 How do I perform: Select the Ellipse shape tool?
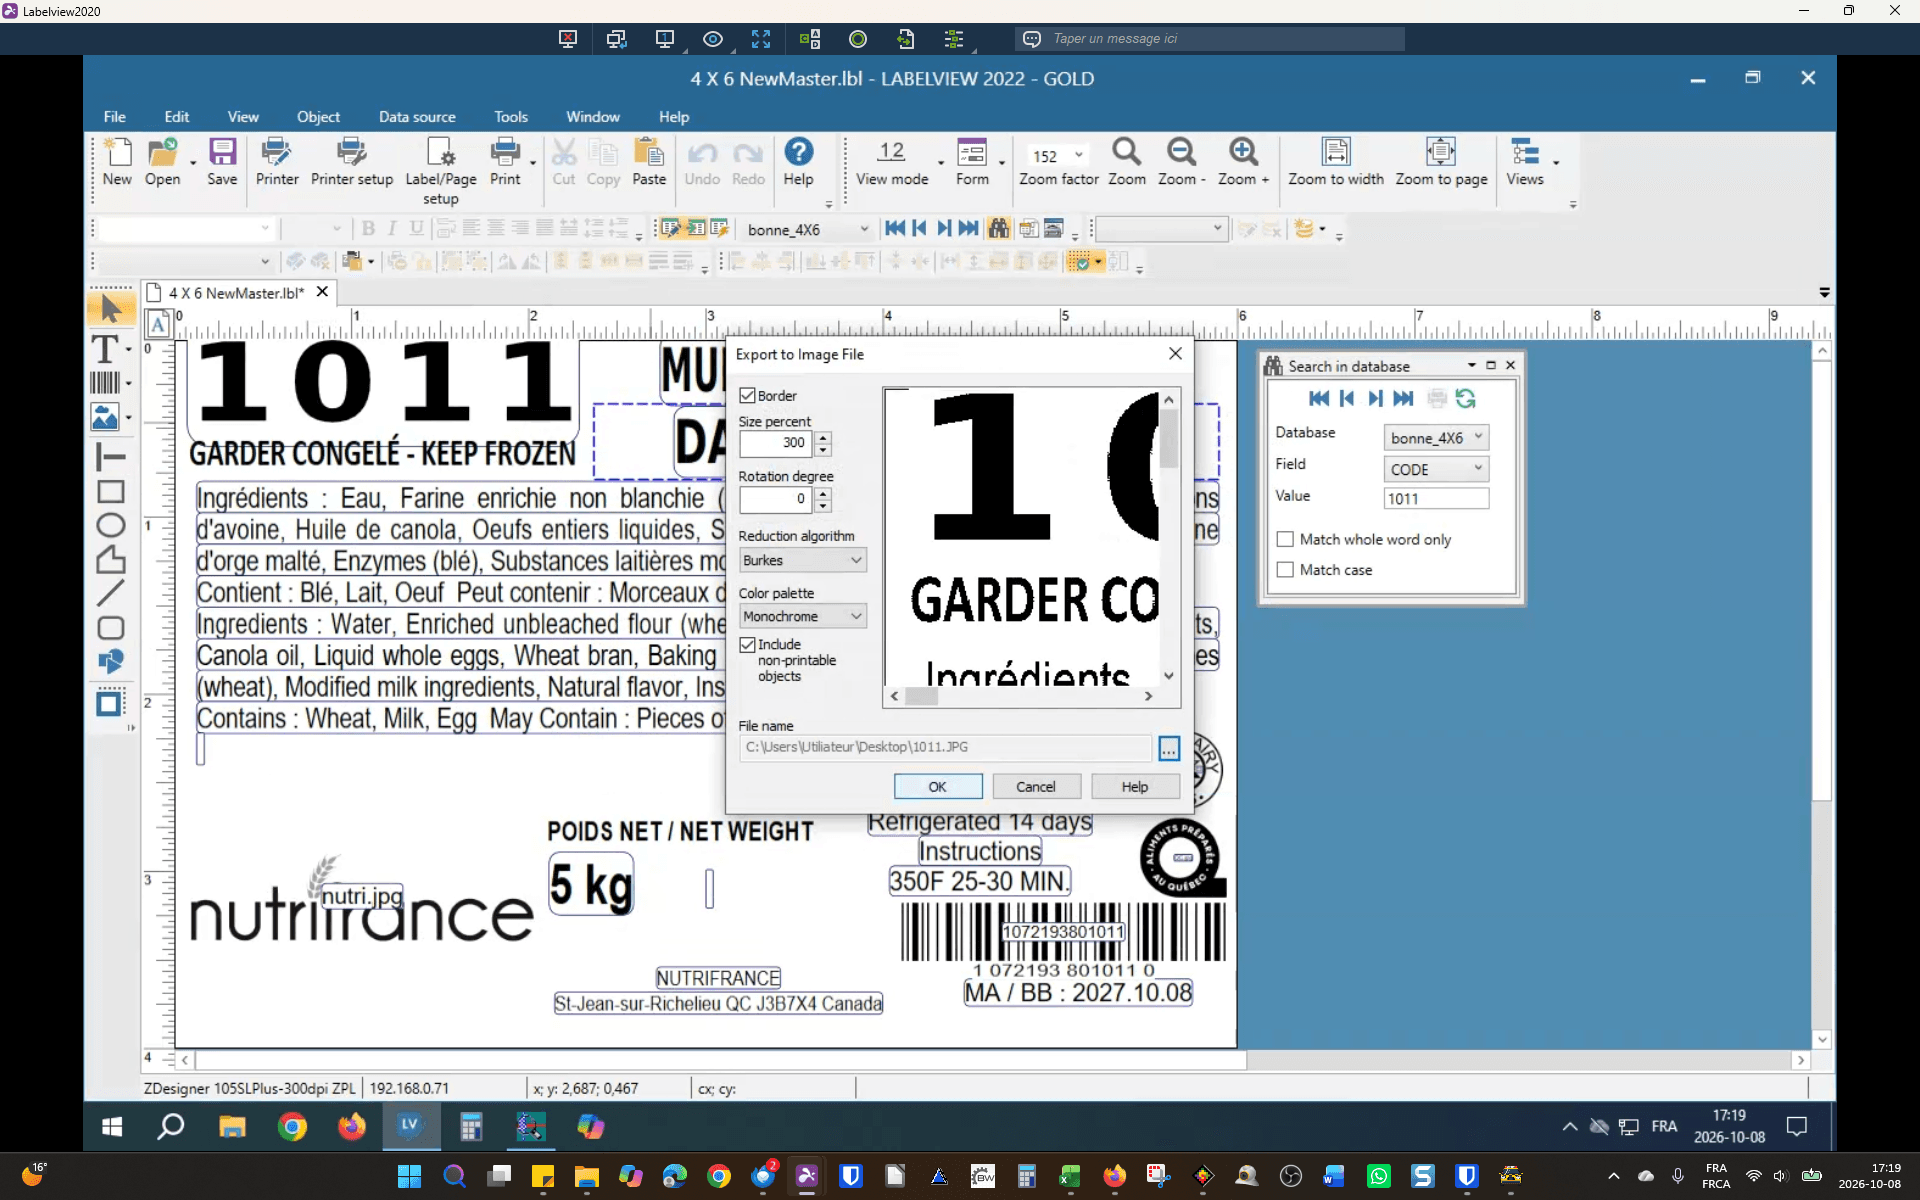110,525
